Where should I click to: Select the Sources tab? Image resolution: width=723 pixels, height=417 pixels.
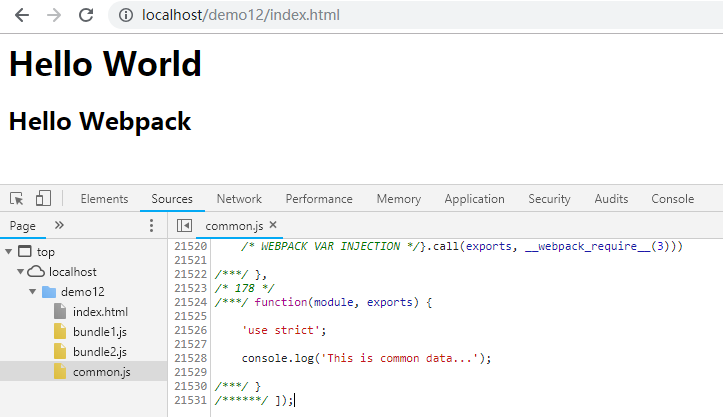coord(172,199)
